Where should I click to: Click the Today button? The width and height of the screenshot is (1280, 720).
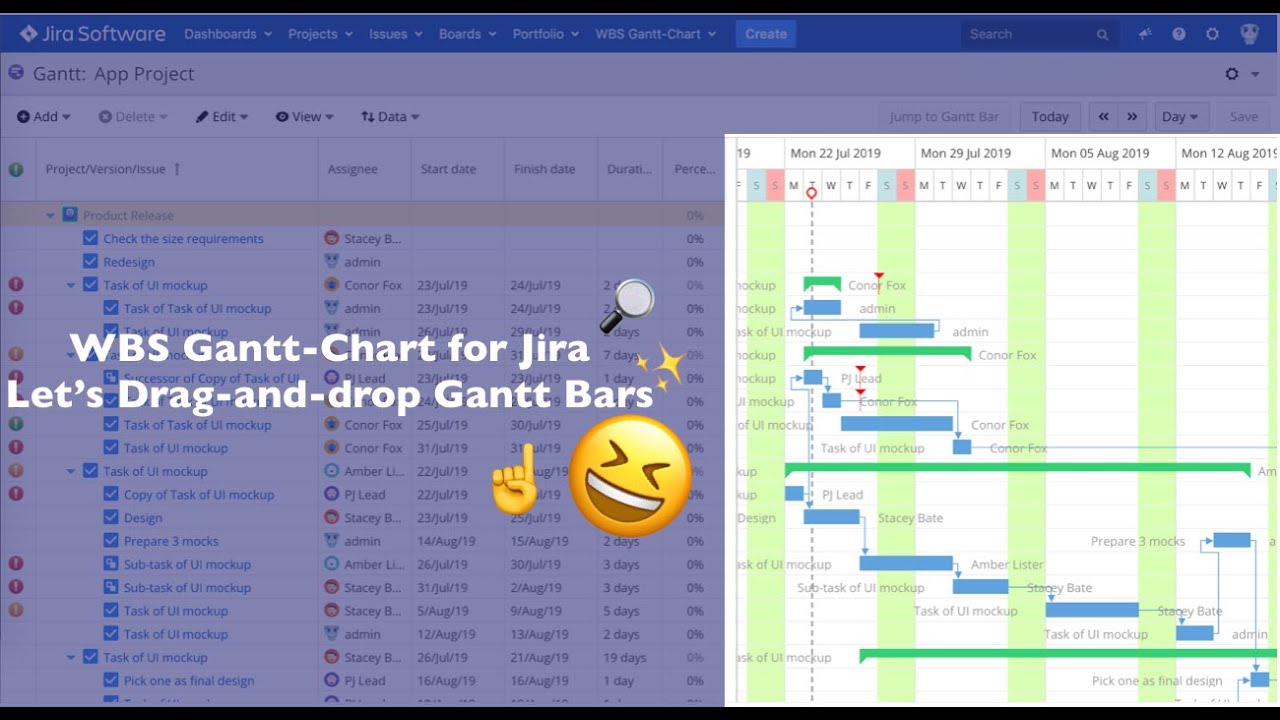[1050, 116]
